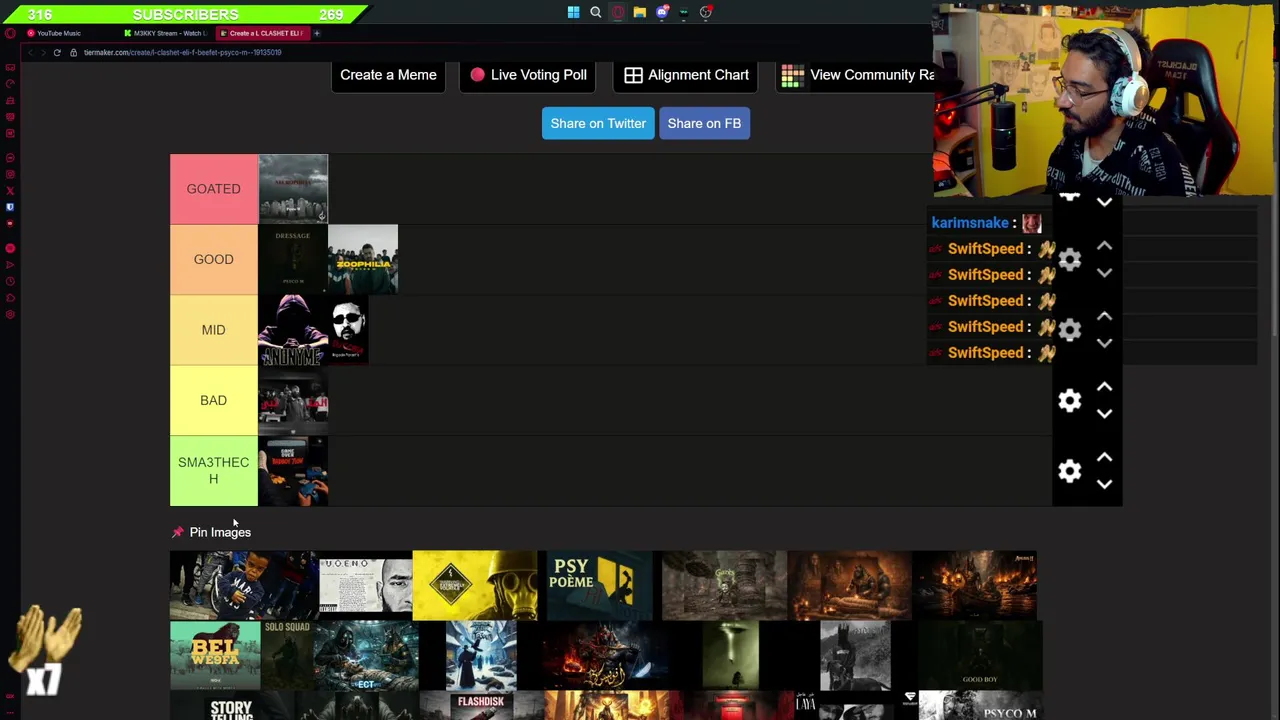Viewport: 1280px width, 720px height.
Task: Open settings gear for MID tier row
Action: tap(1070, 330)
